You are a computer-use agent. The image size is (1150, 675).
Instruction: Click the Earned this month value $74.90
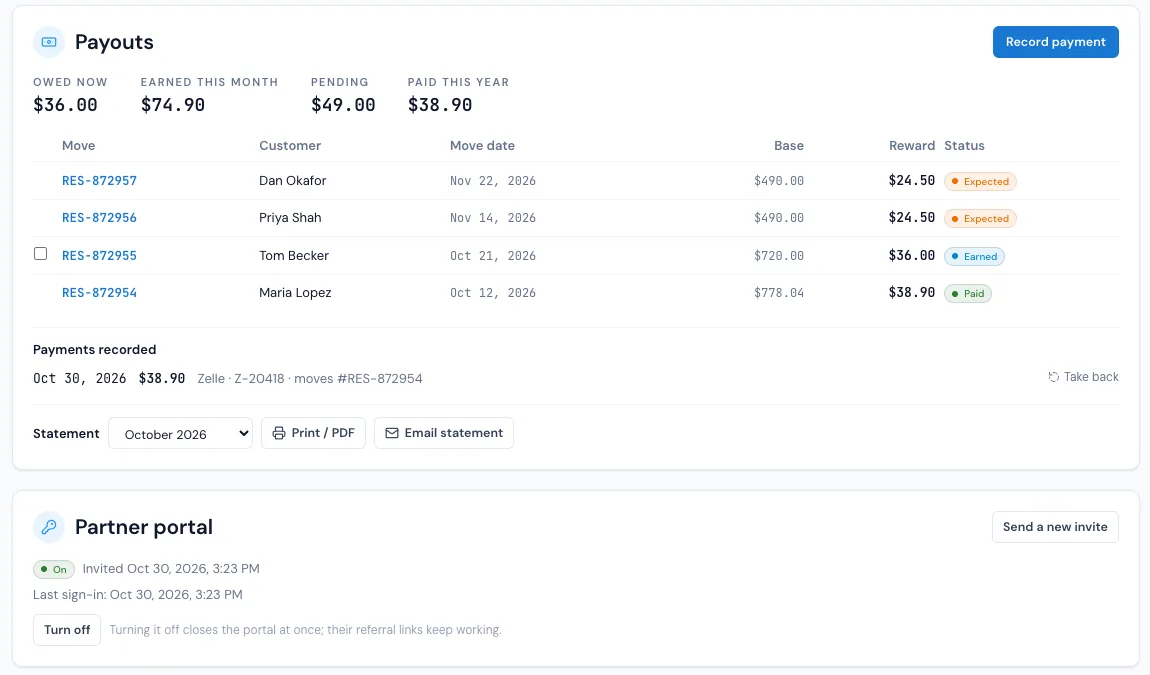[172, 105]
